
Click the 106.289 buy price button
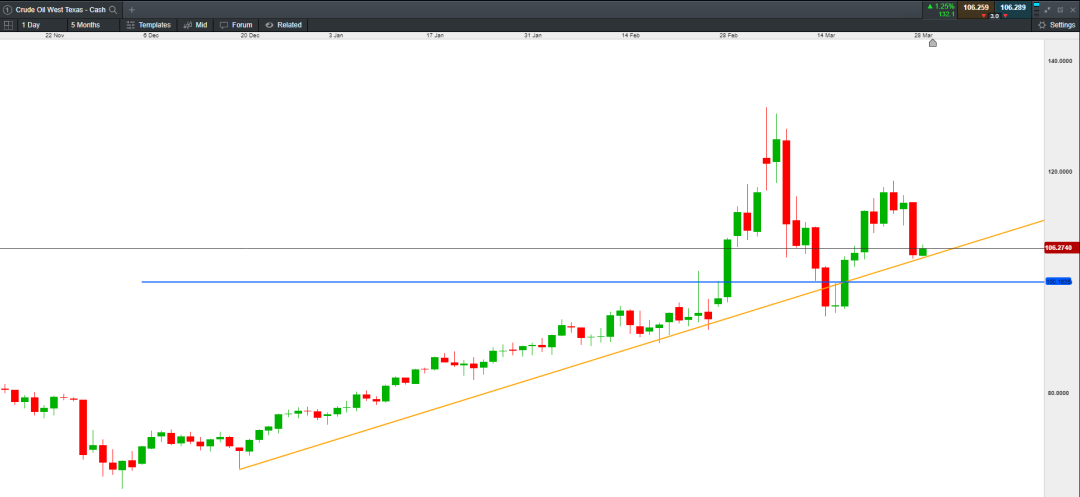pyautogui.click(x=1013, y=10)
